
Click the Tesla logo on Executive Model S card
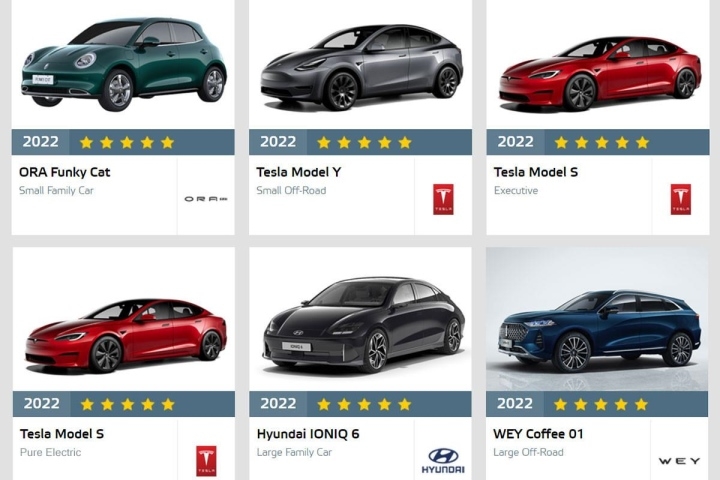681,199
